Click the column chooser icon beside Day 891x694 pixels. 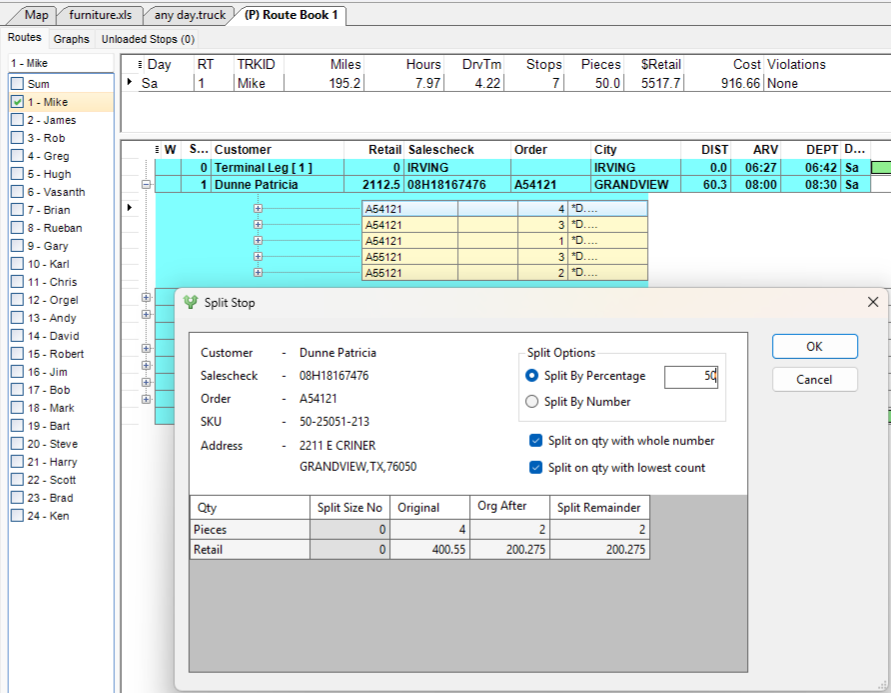140,65
